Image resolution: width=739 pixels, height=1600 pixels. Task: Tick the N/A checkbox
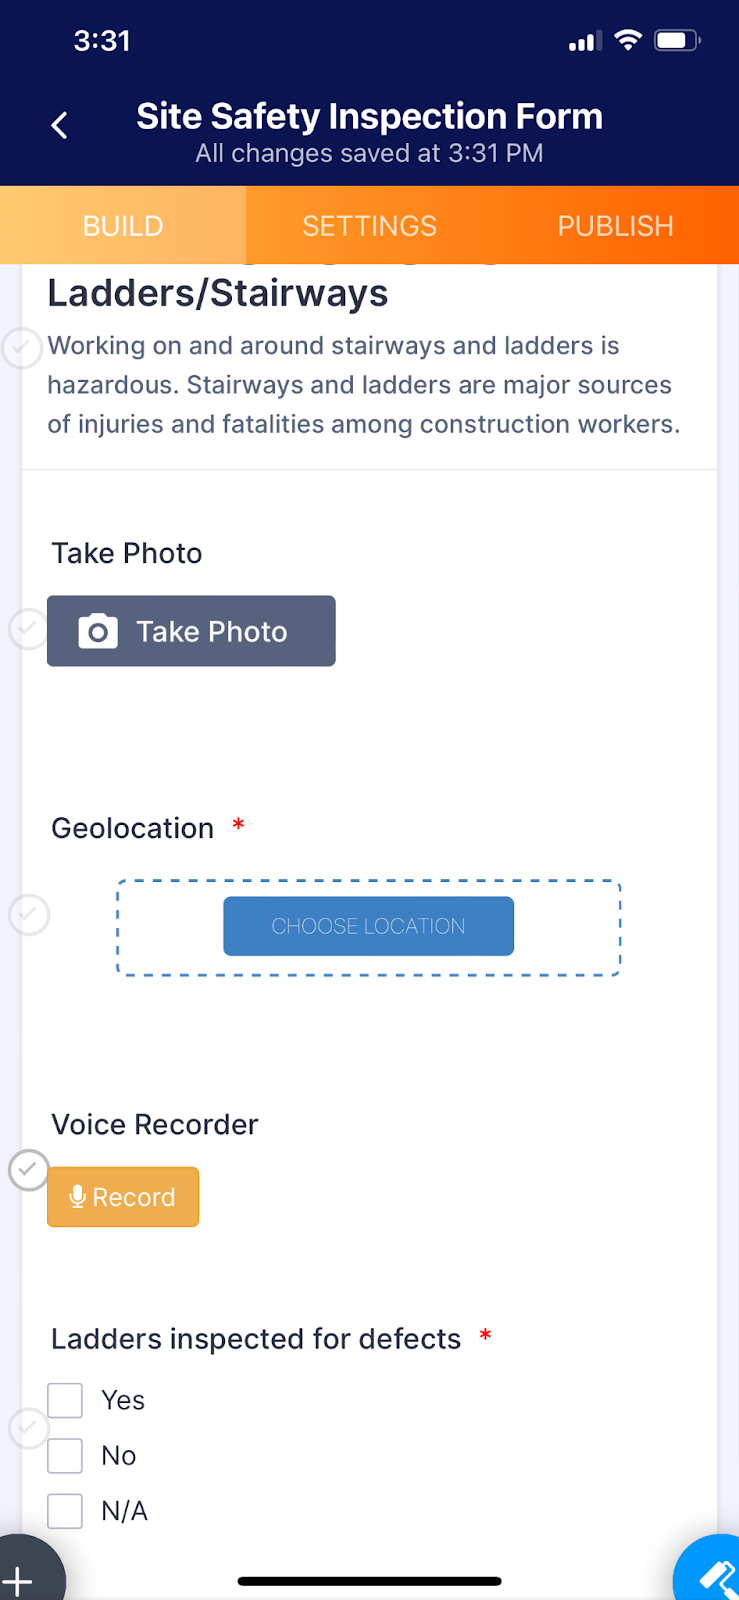coord(66,1510)
